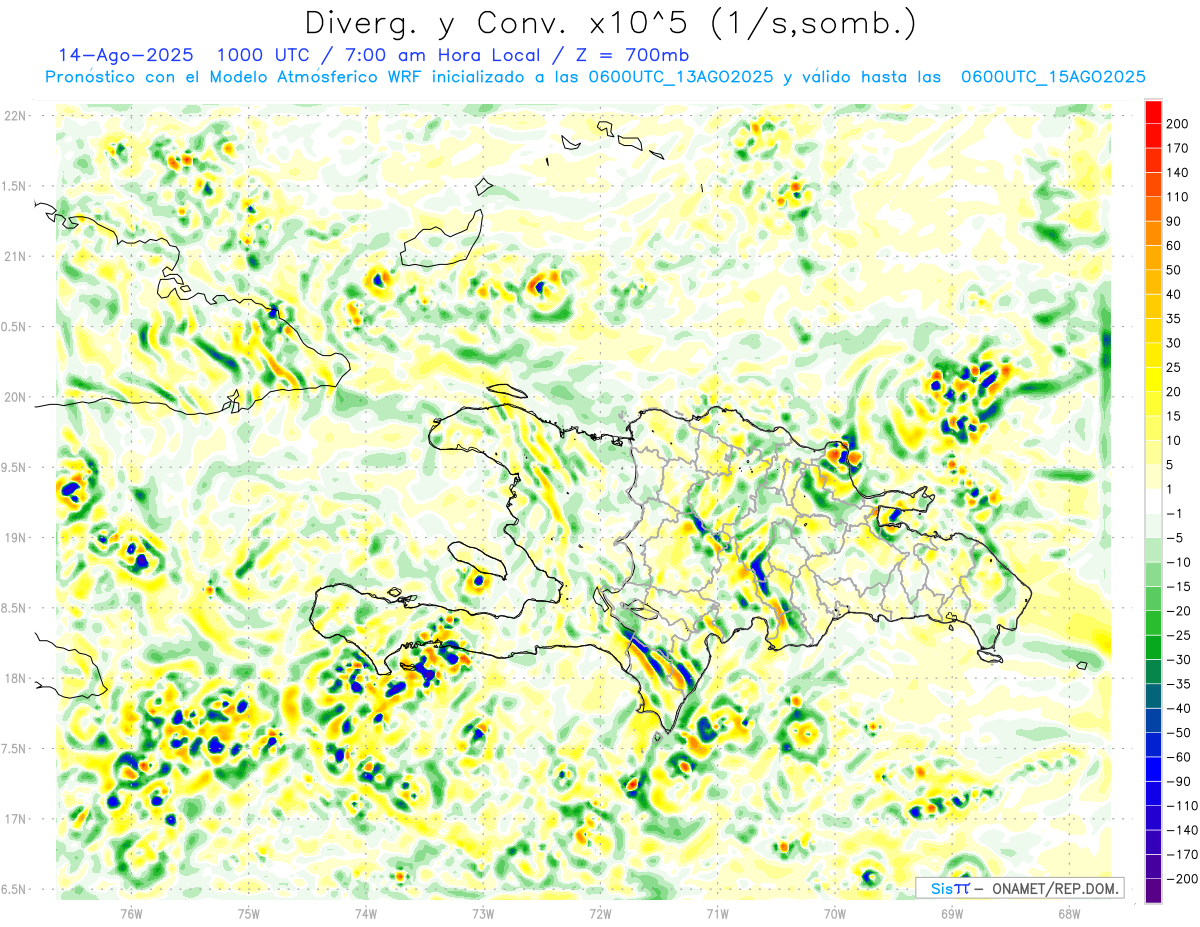Click the '20N' latitude axis label
Image resolution: width=1200 pixels, height=927 pixels.
pos(14,397)
